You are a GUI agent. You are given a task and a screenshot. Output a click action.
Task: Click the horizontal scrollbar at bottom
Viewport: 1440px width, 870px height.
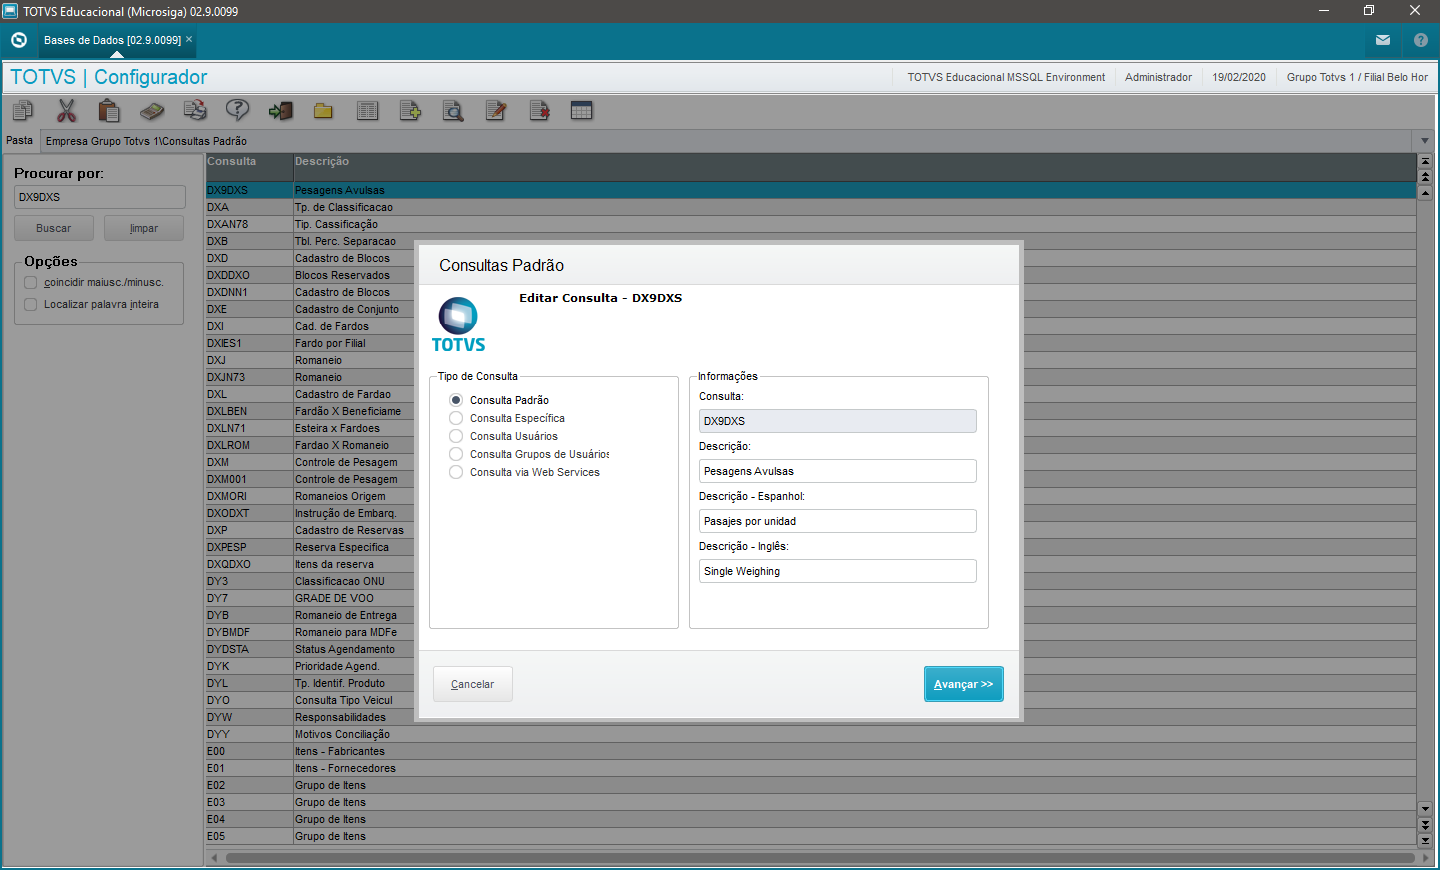[x=820, y=858]
